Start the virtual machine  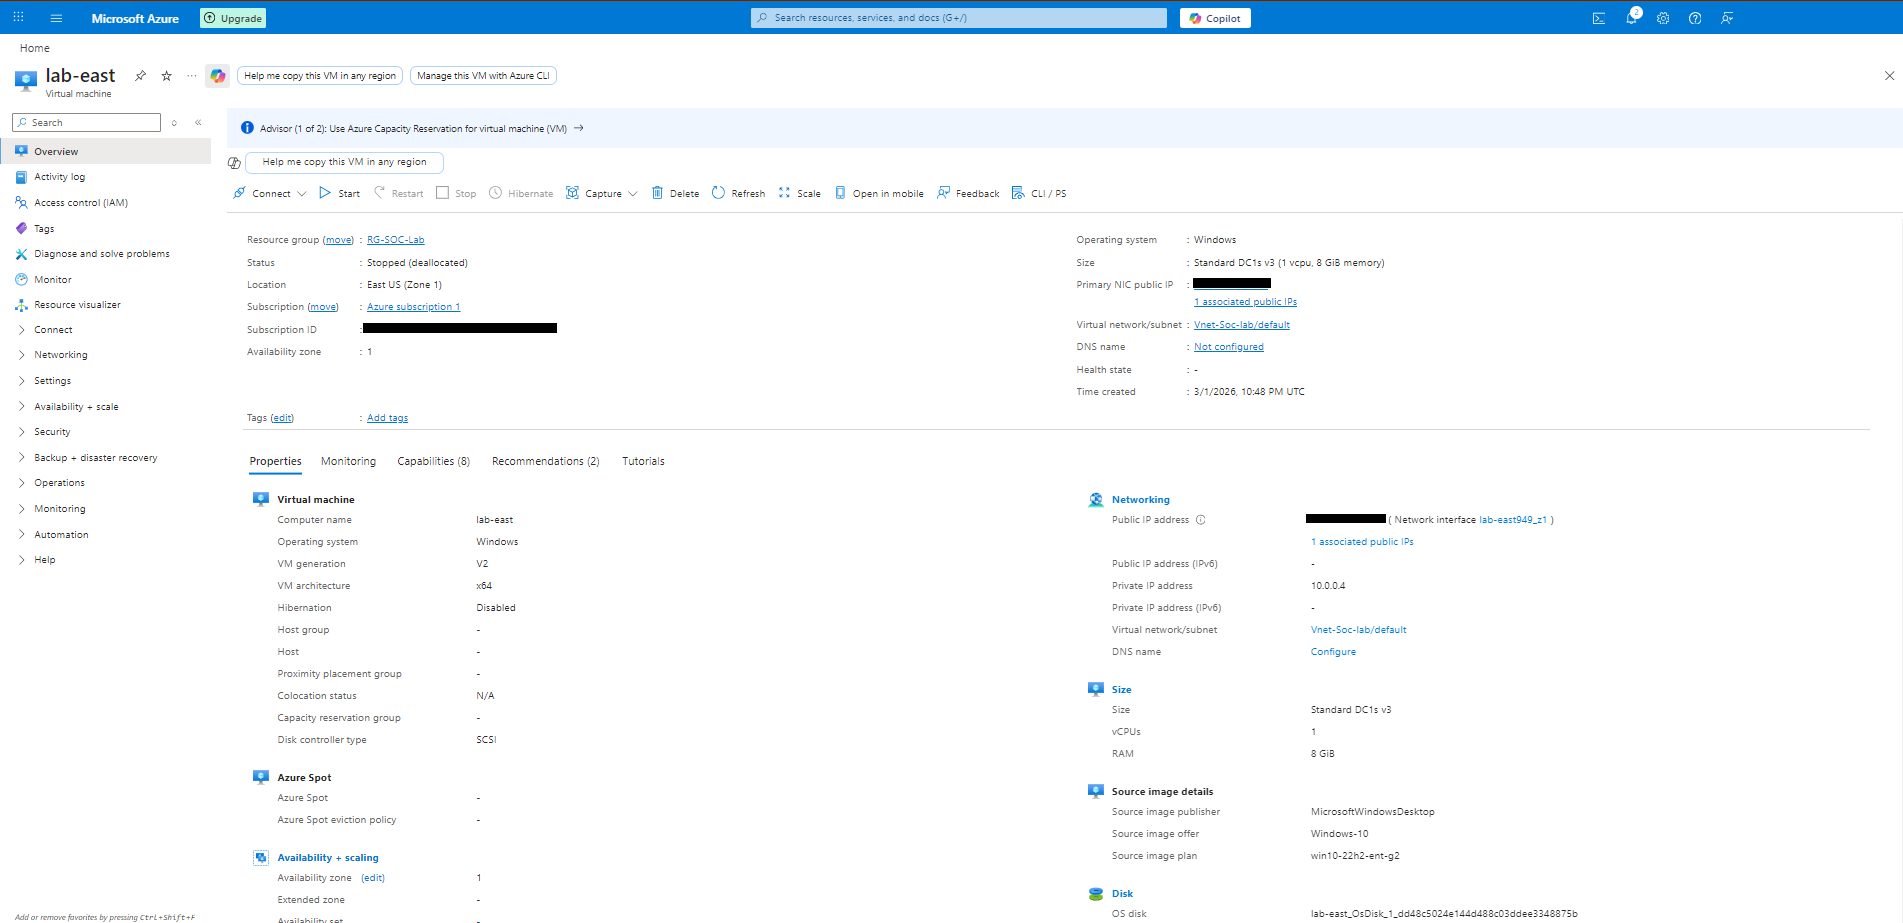coord(340,193)
